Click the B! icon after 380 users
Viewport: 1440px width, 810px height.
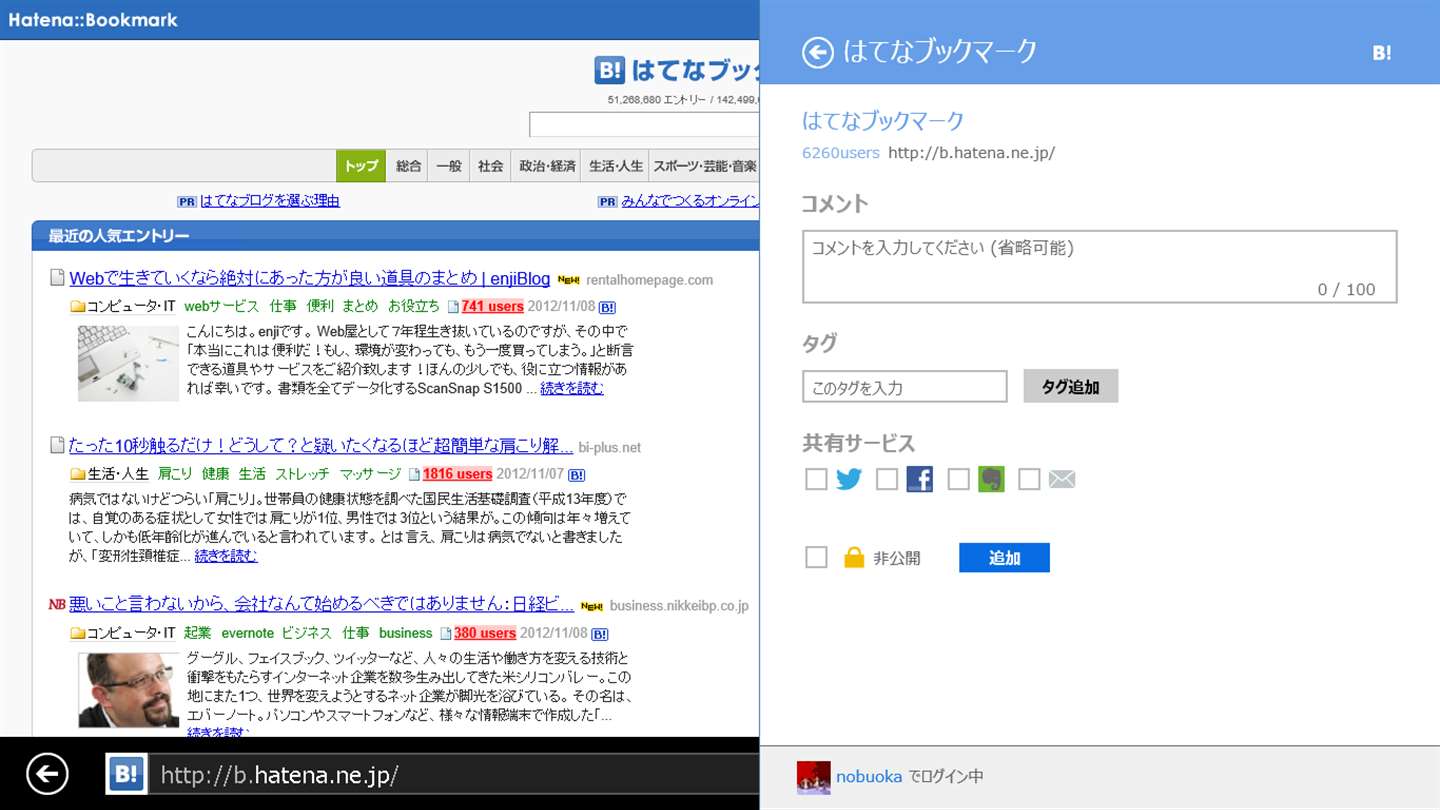pyautogui.click(x=600, y=634)
